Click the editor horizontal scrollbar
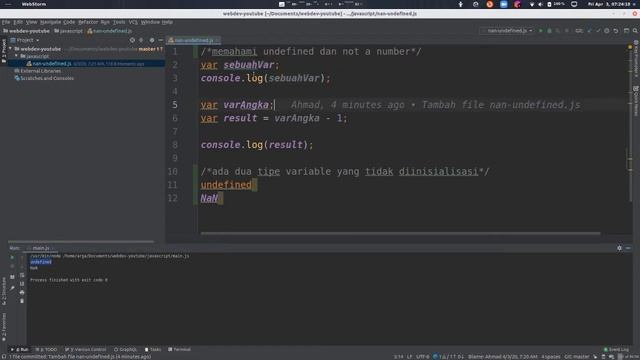This screenshot has height=360, width=640. pyautogui.click(x=400, y=233)
